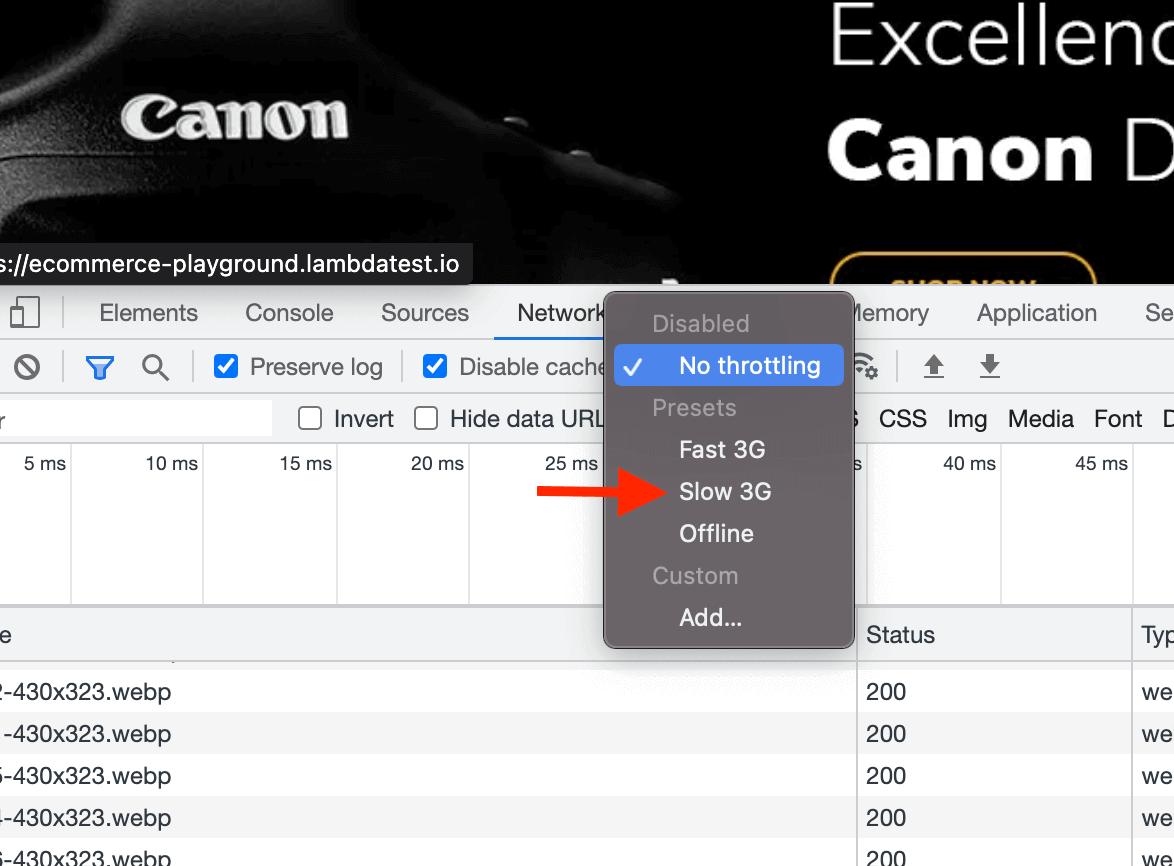Filter requests by CSS type
Viewport: 1174px width, 866px height.
[902, 418]
